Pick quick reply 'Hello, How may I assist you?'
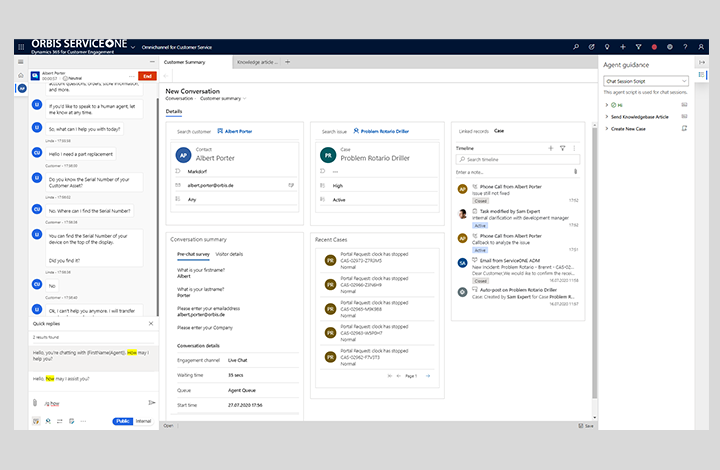The height and width of the screenshot is (470, 720). click(94, 379)
